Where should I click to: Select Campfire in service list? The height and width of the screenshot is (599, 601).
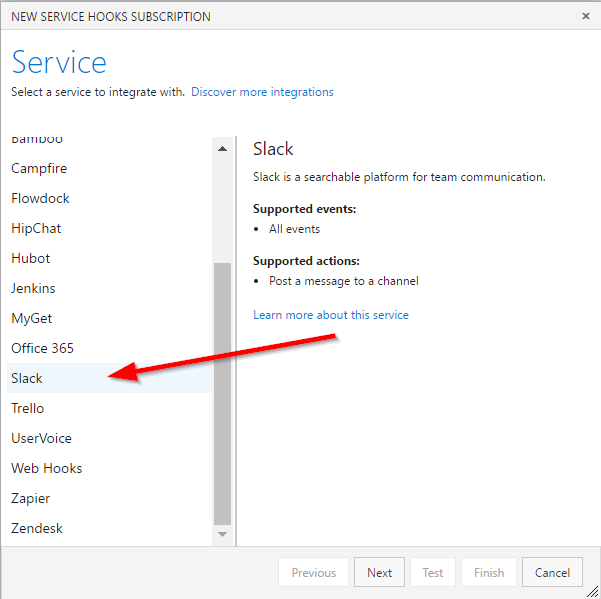109,168
